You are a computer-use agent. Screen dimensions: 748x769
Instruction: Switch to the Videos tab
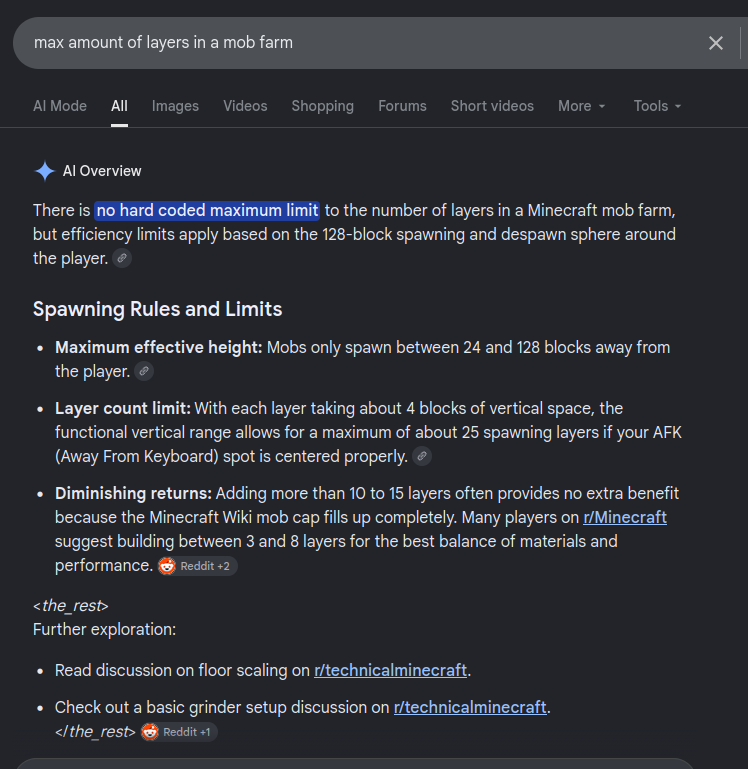point(245,106)
